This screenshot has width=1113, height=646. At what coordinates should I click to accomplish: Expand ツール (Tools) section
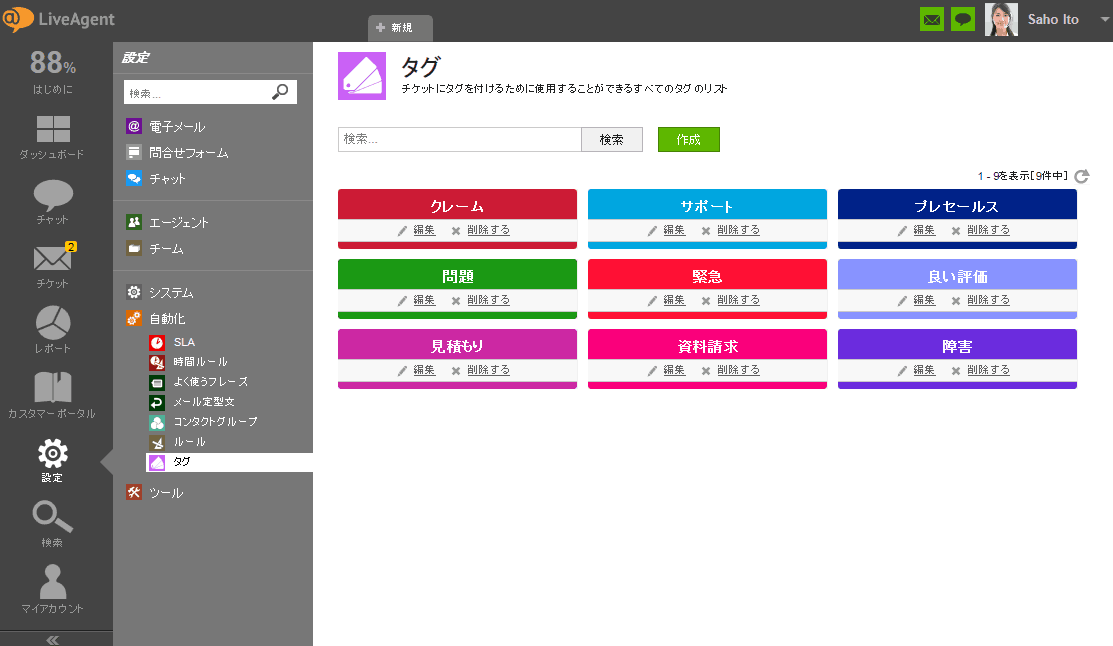(166, 493)
